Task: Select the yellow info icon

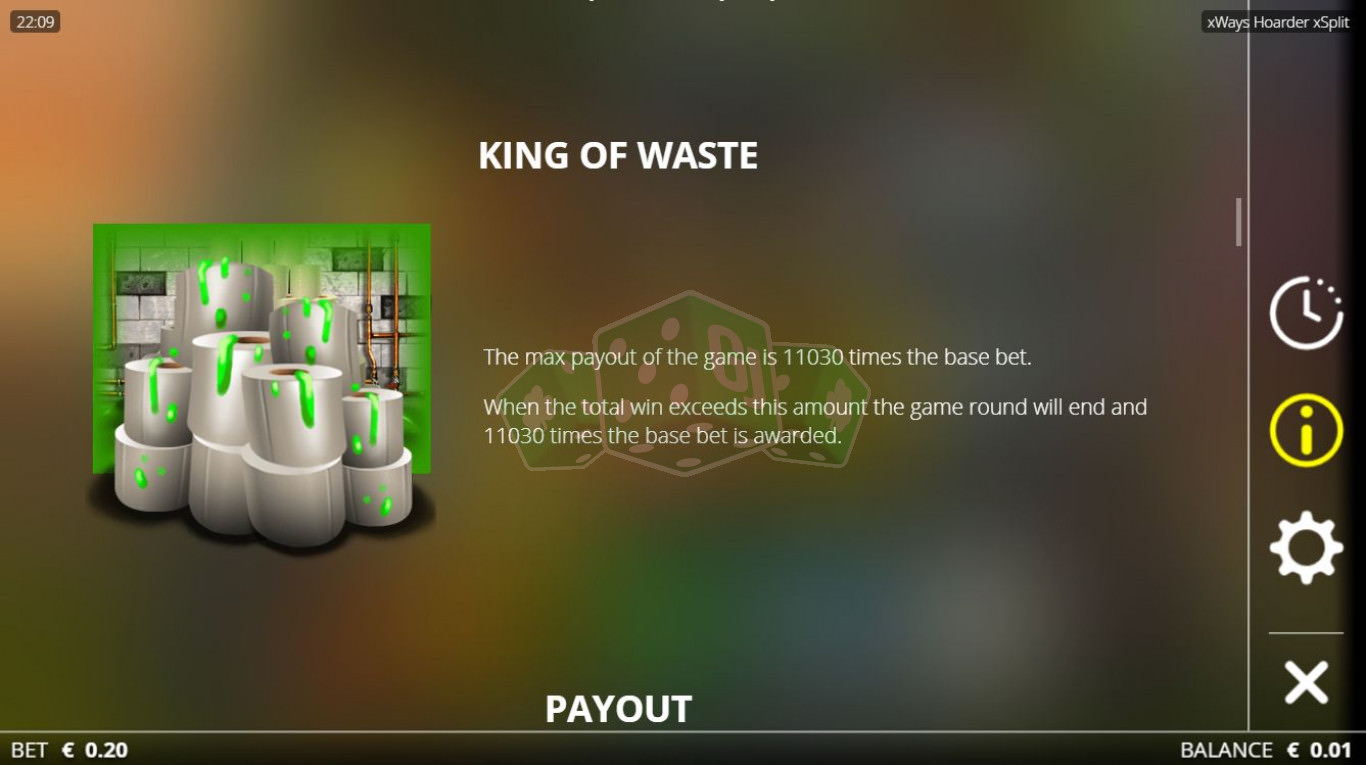Action: [x=1306, y=430]
